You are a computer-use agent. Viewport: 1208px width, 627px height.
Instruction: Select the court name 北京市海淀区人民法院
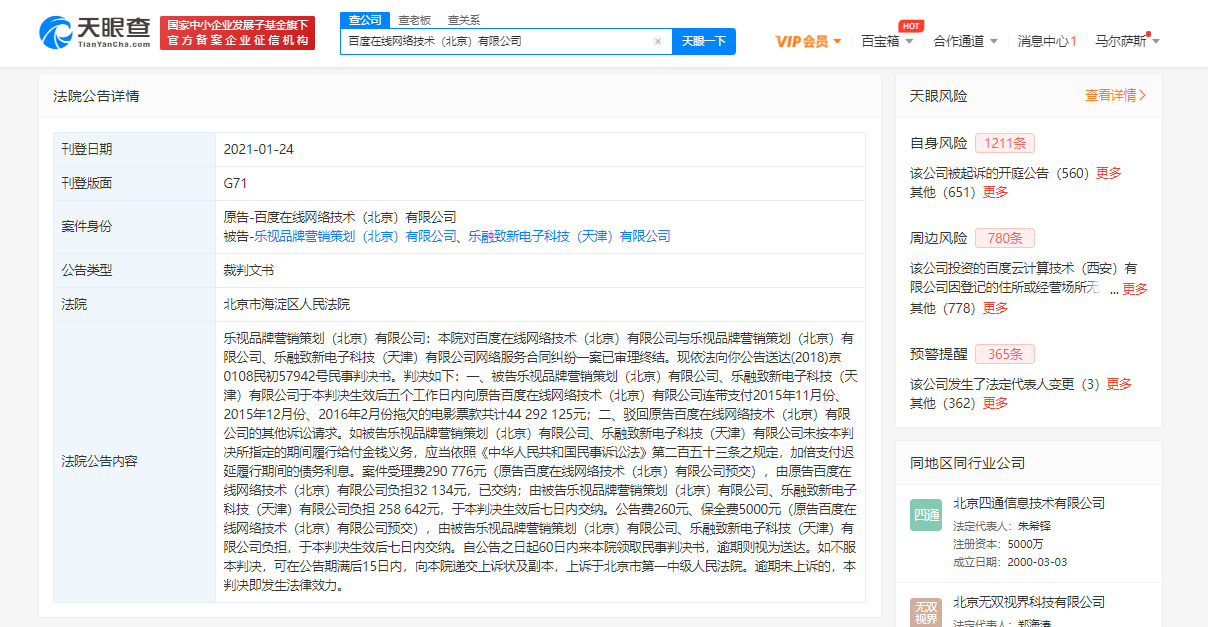(x=287, y=304)
